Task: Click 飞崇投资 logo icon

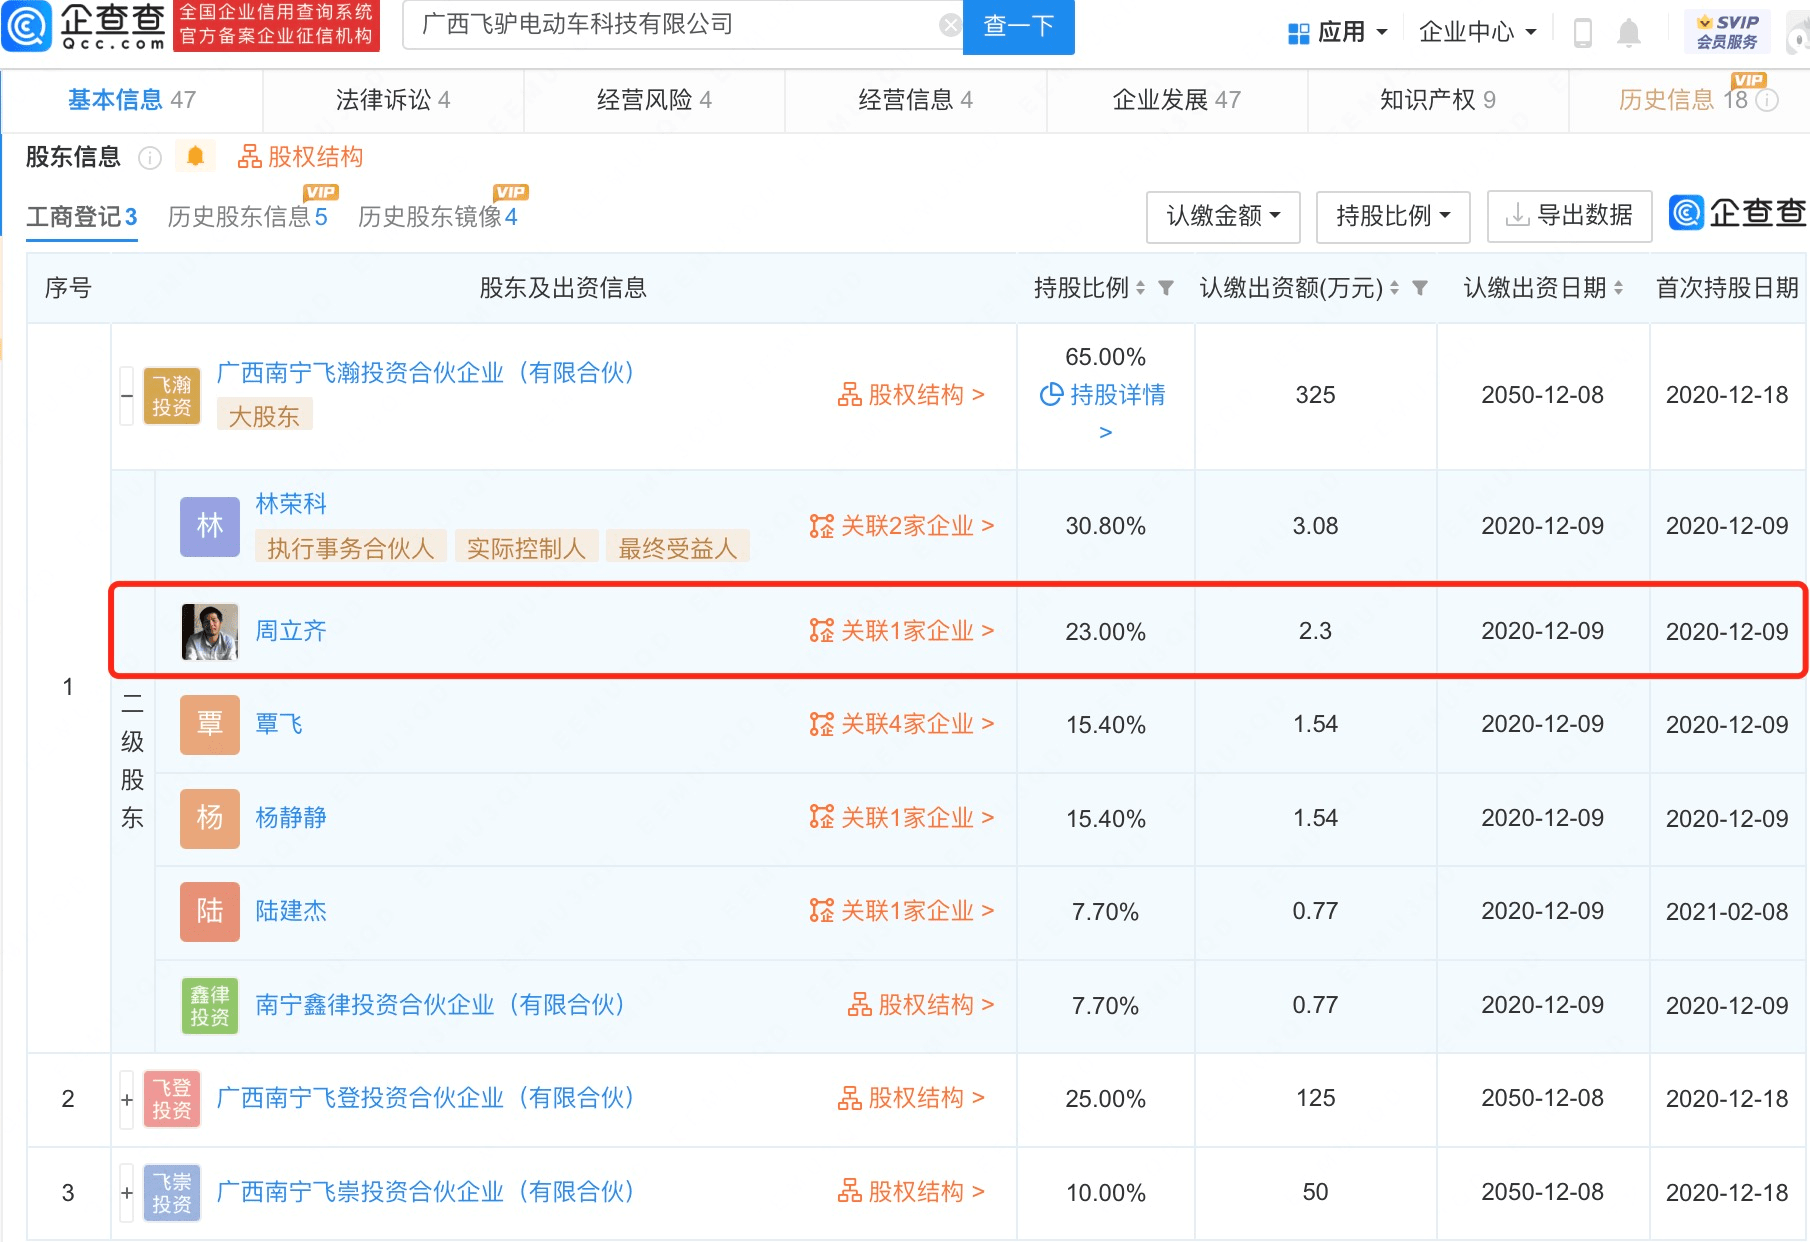Action: (172, 1192)
